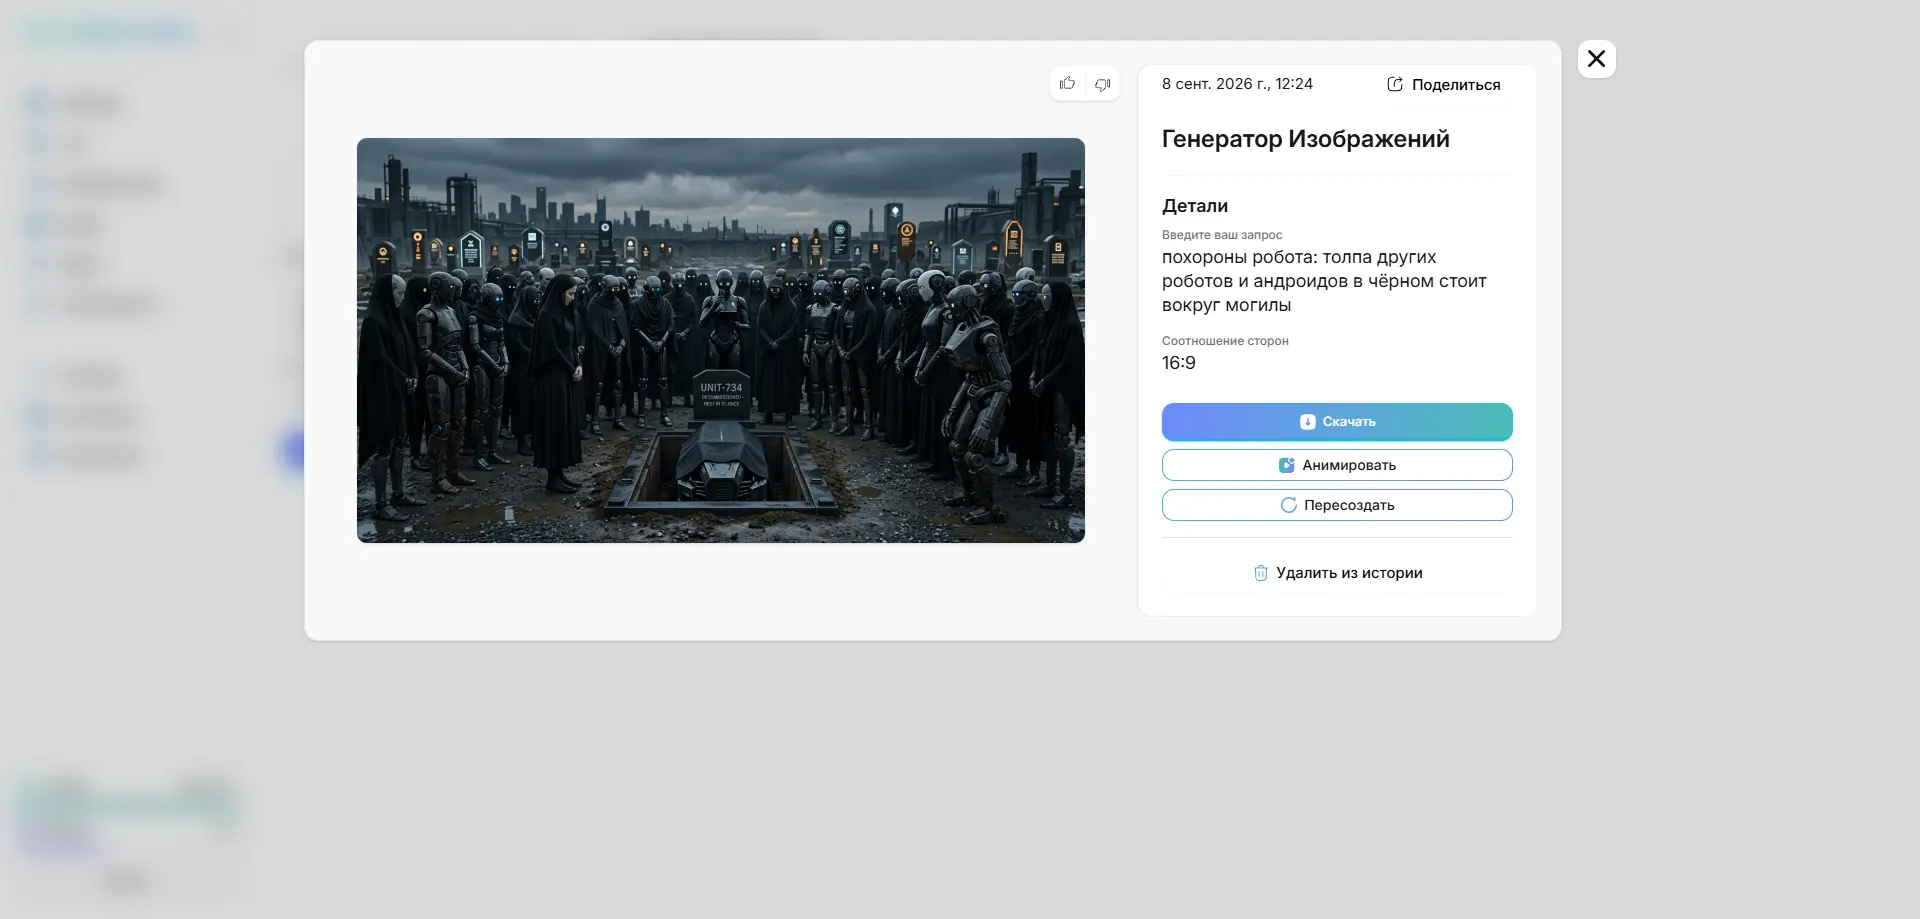Click the thumbs up like icon
1920x919 pixels.
(x=1067, y=84)
